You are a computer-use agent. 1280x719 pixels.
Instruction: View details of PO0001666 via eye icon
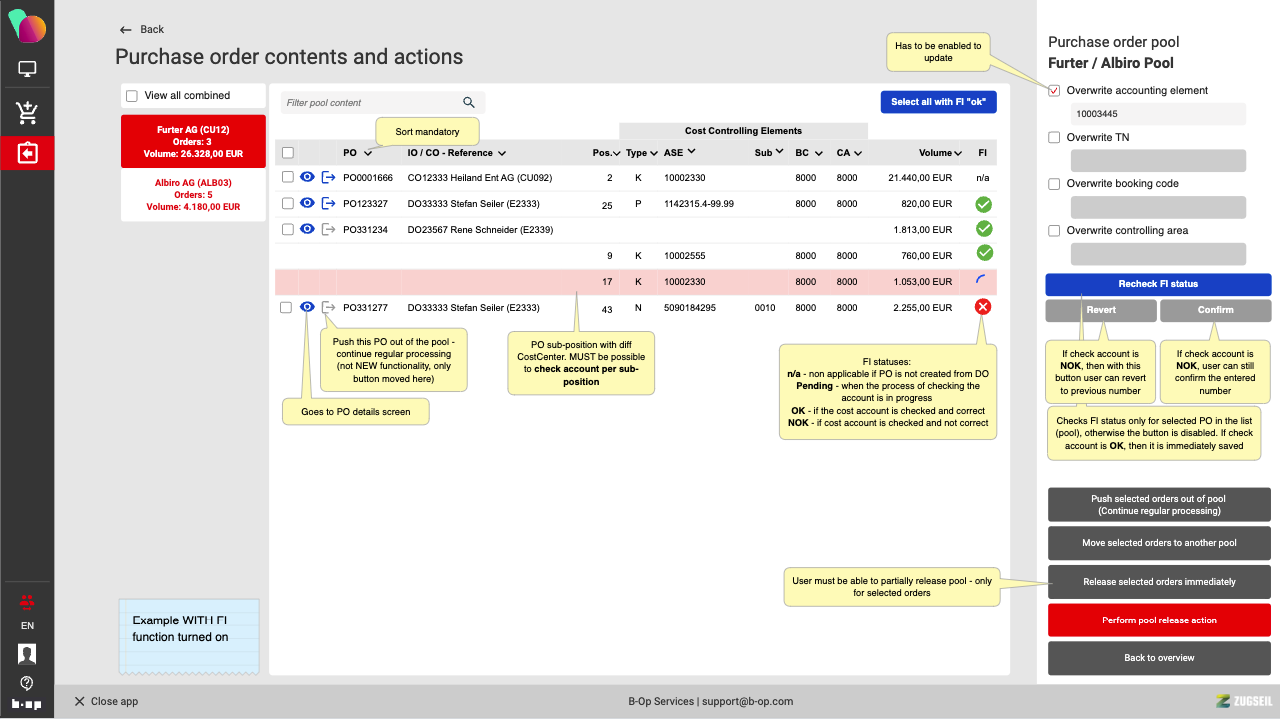click(308, 177)
